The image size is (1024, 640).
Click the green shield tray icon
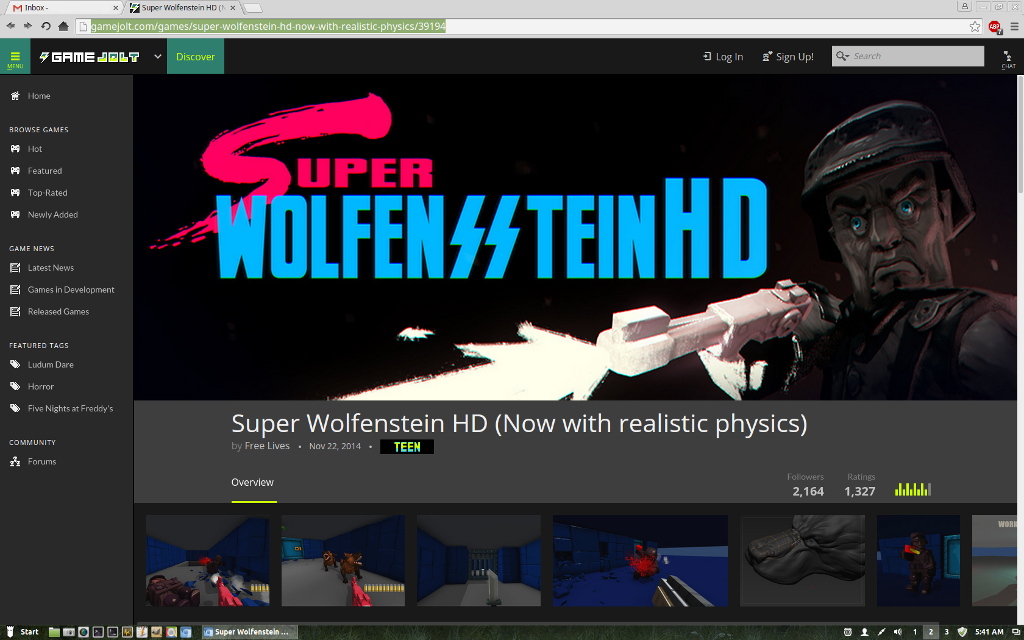962,632
